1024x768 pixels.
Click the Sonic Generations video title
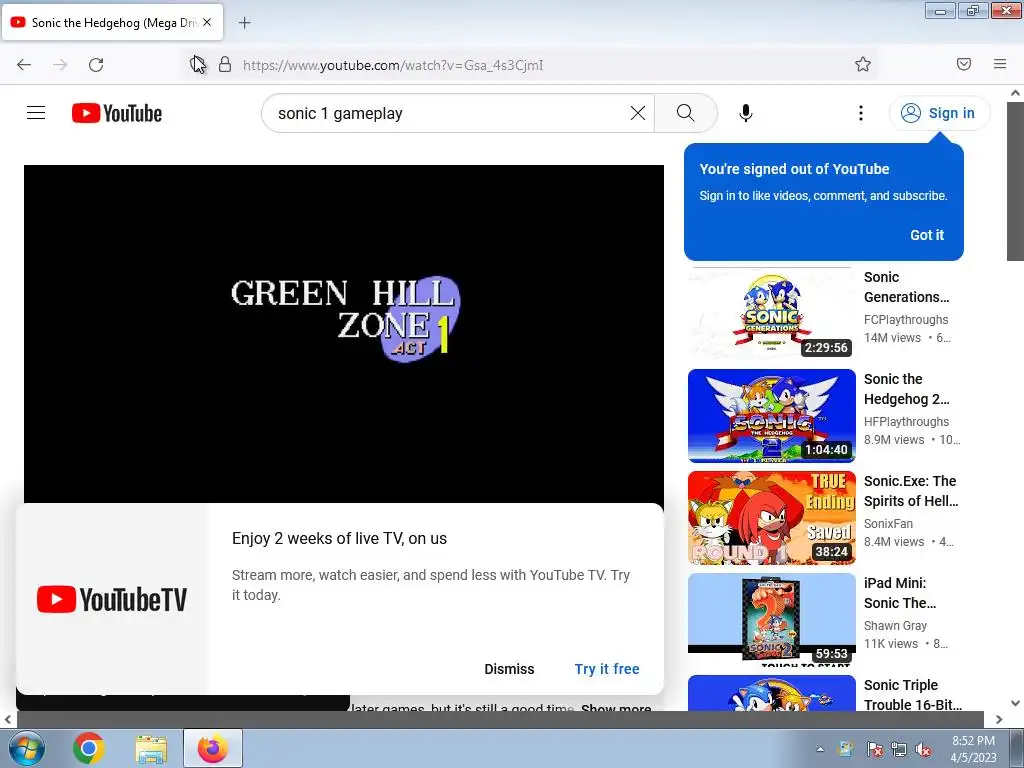pyautogui.click(x=906, y=287)
